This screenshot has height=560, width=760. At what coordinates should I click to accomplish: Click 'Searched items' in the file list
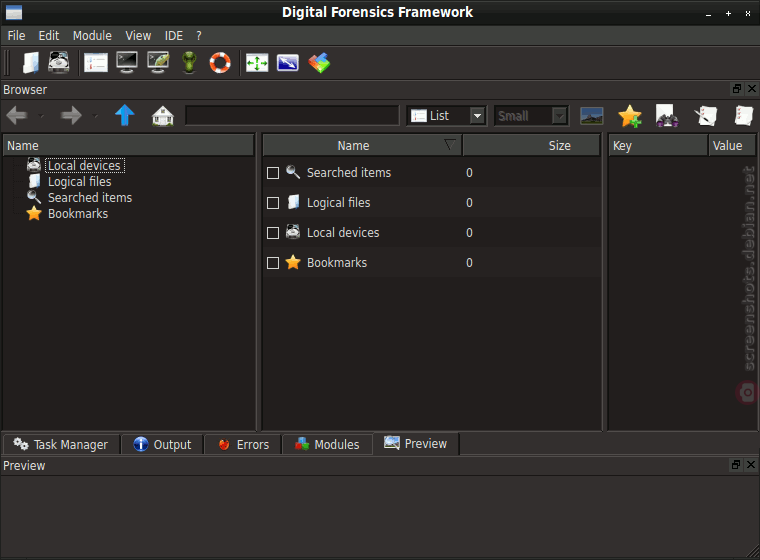pos(348,173)
